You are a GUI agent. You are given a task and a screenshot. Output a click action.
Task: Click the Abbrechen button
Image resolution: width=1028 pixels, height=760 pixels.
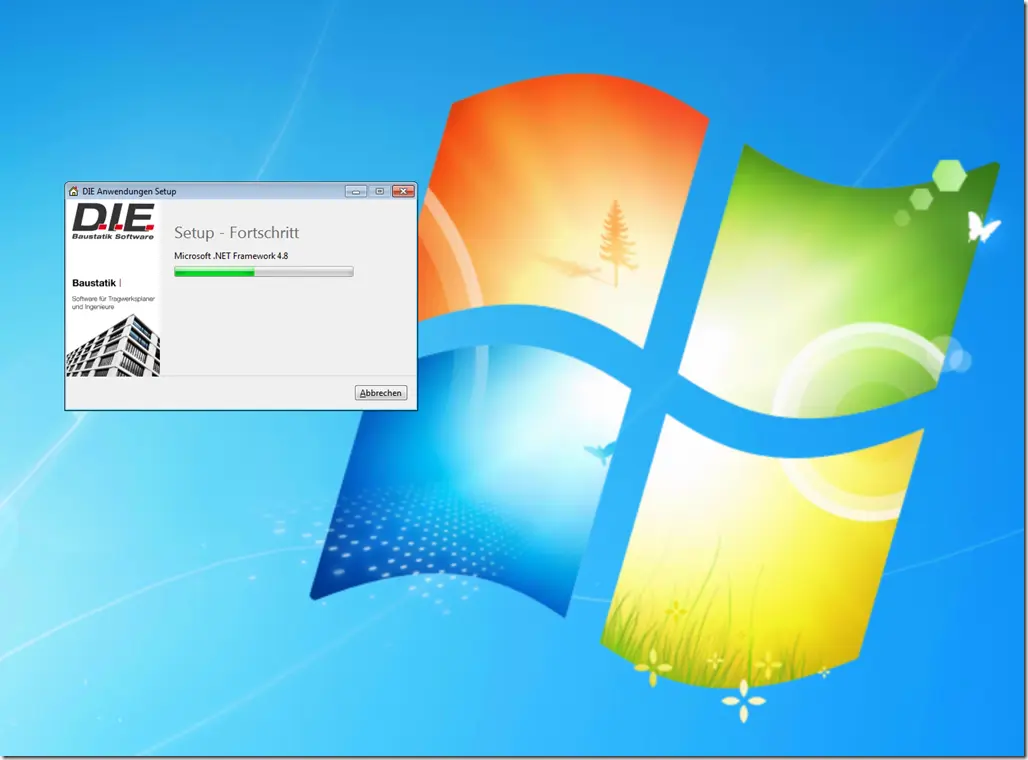click(381, 393)
